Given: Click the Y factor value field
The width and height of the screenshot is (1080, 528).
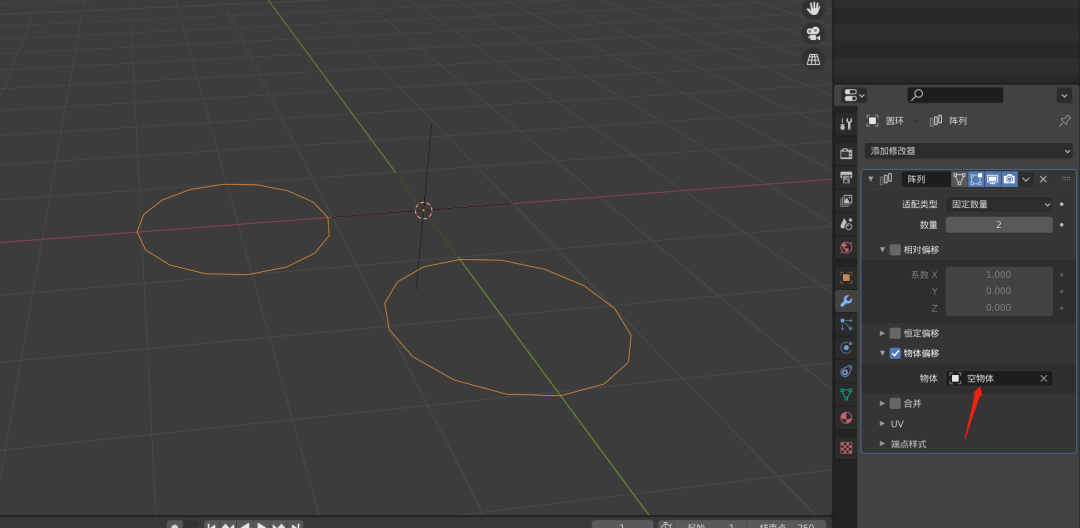Looking at the screenshot, I should coord(999,291).
